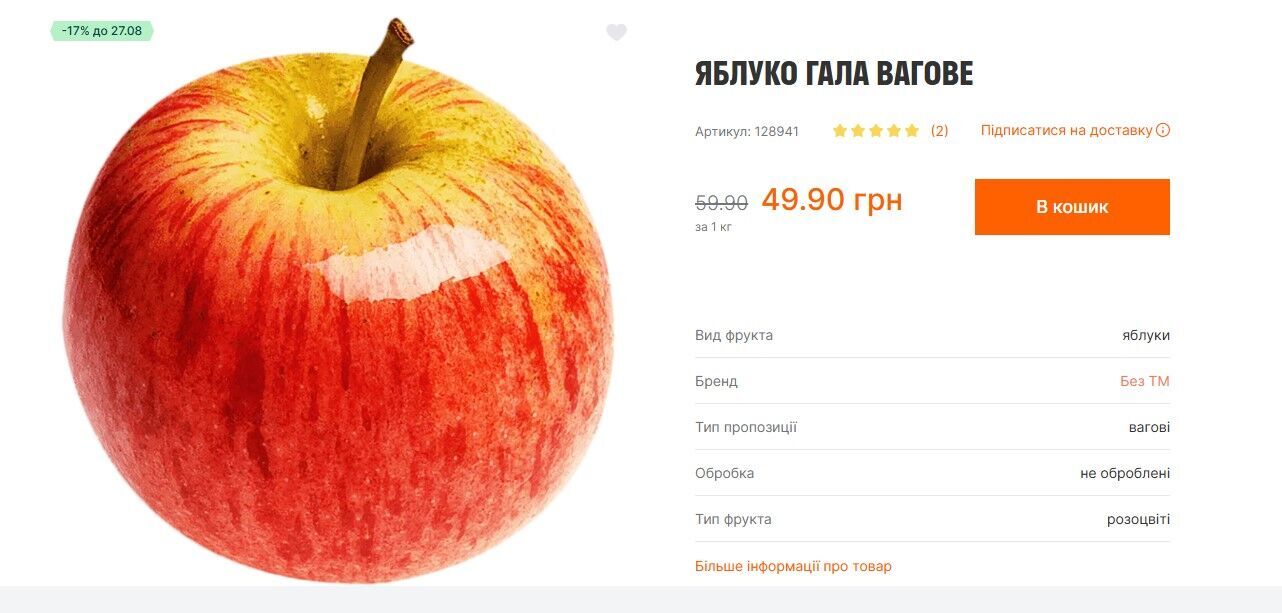1282x613 pixels.
Task: Click the -17% до 27.08 discount badge
Action: coord(102,31)
